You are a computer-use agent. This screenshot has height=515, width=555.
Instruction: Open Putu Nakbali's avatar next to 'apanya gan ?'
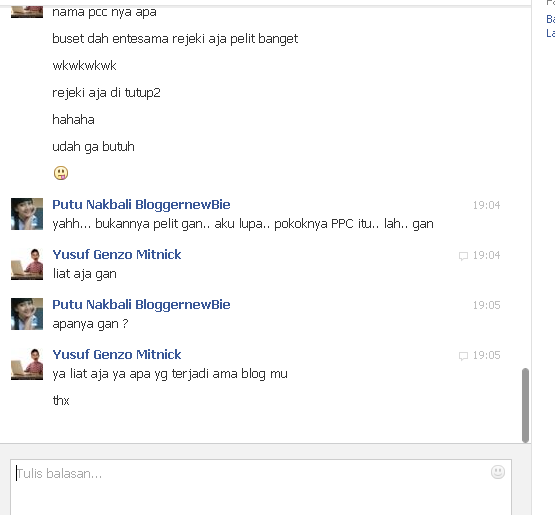pos(27,314)
